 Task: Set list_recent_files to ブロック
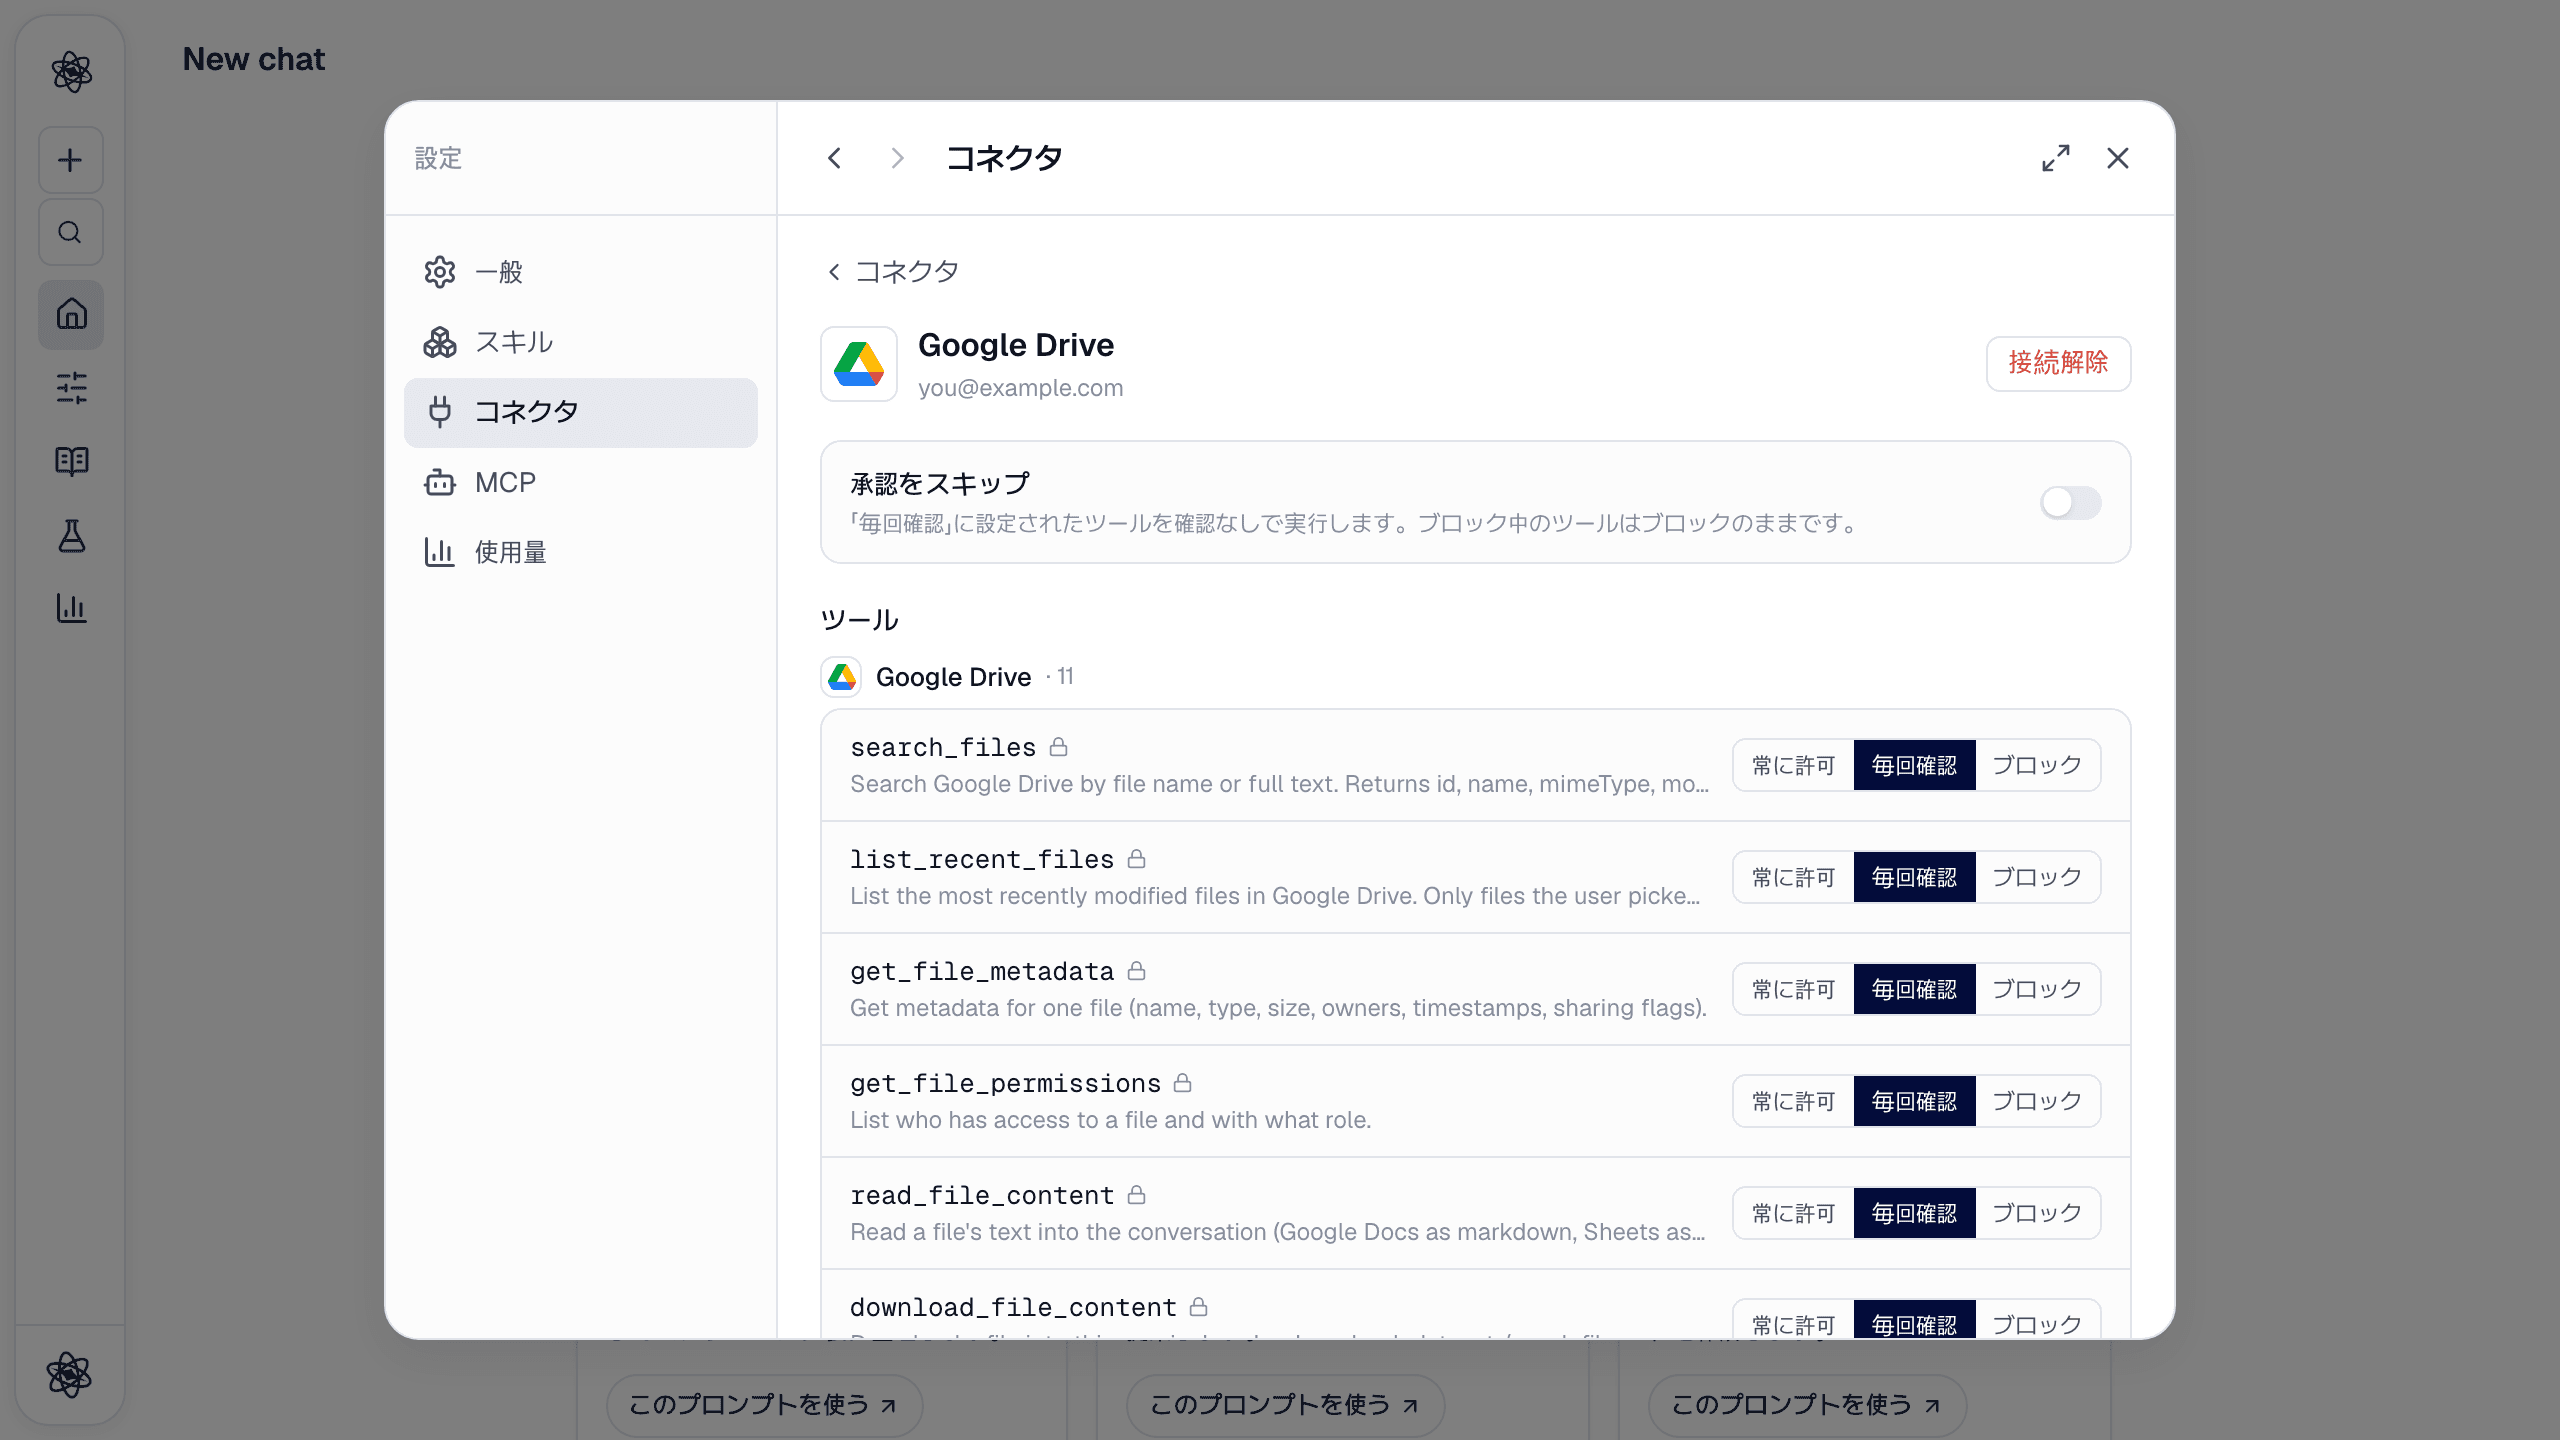[x=2037, y=877]
